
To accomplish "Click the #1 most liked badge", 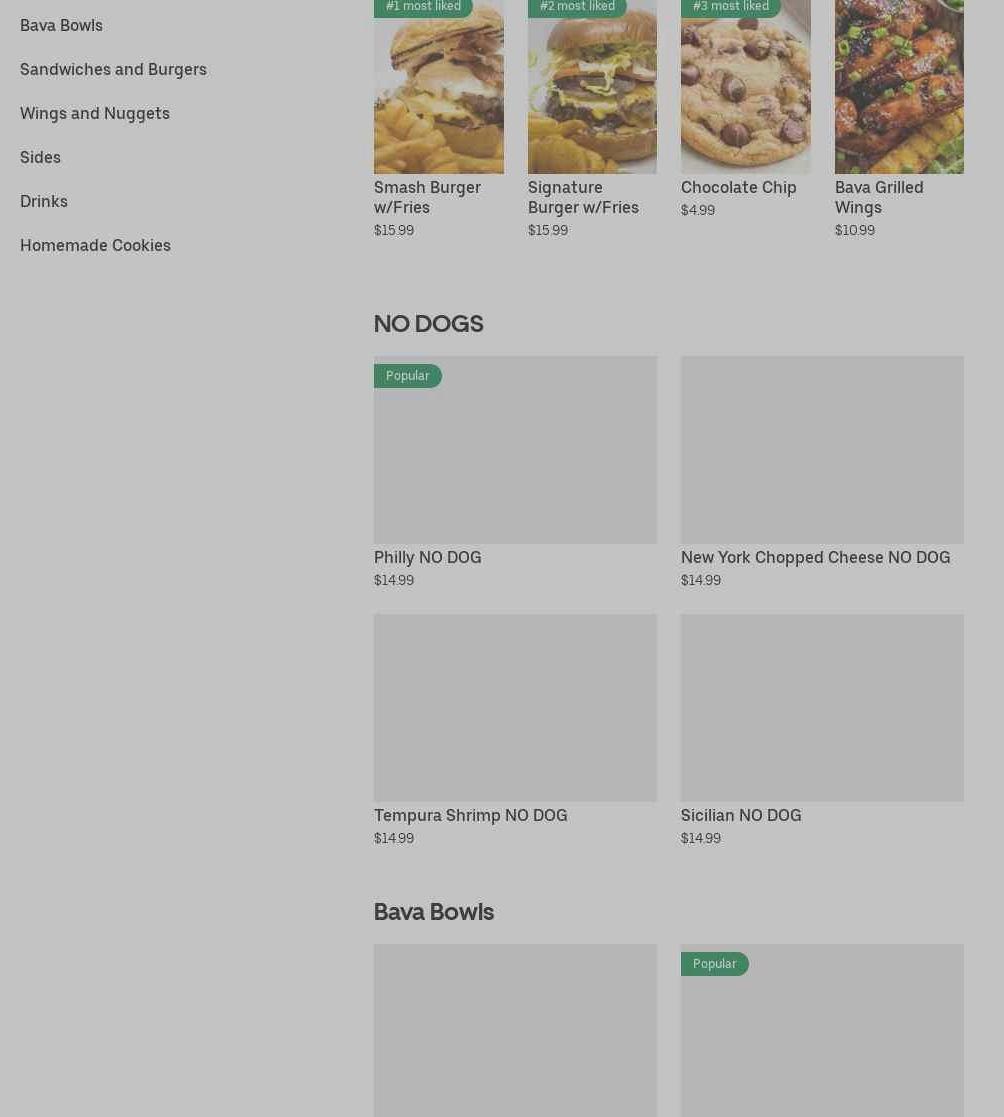I will (x=423, y=7).
